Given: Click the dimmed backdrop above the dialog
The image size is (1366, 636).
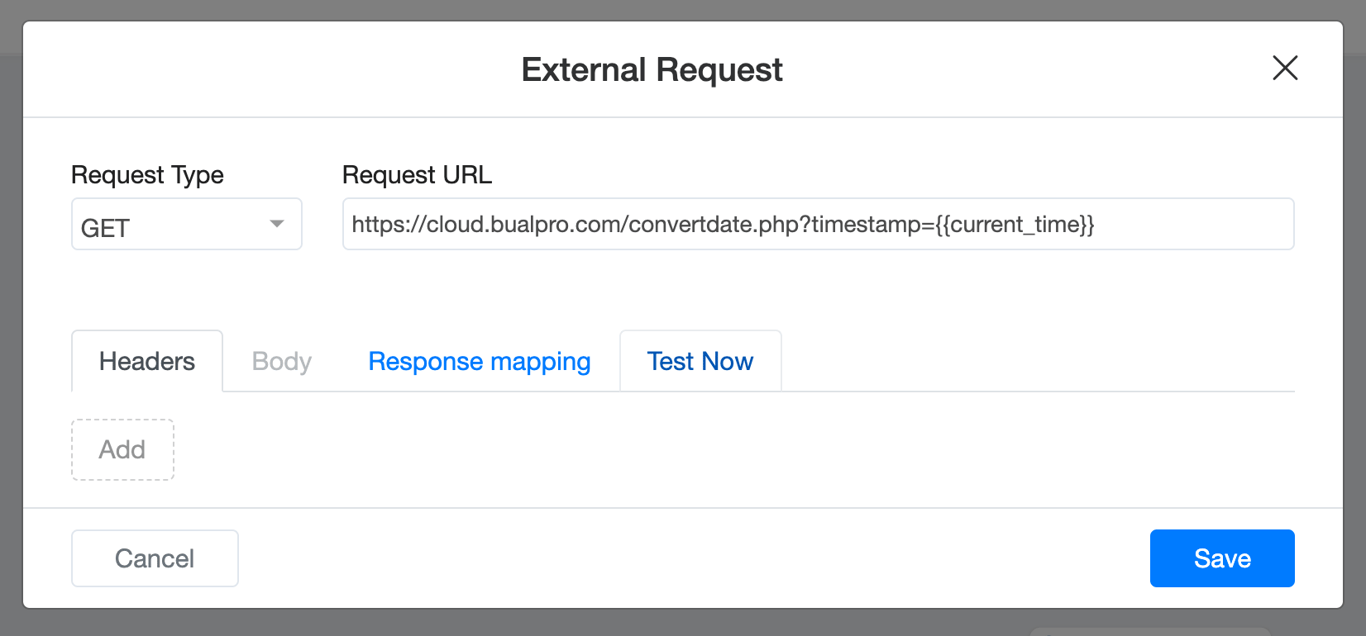Looking at the screenshot, I should [683, 9].
